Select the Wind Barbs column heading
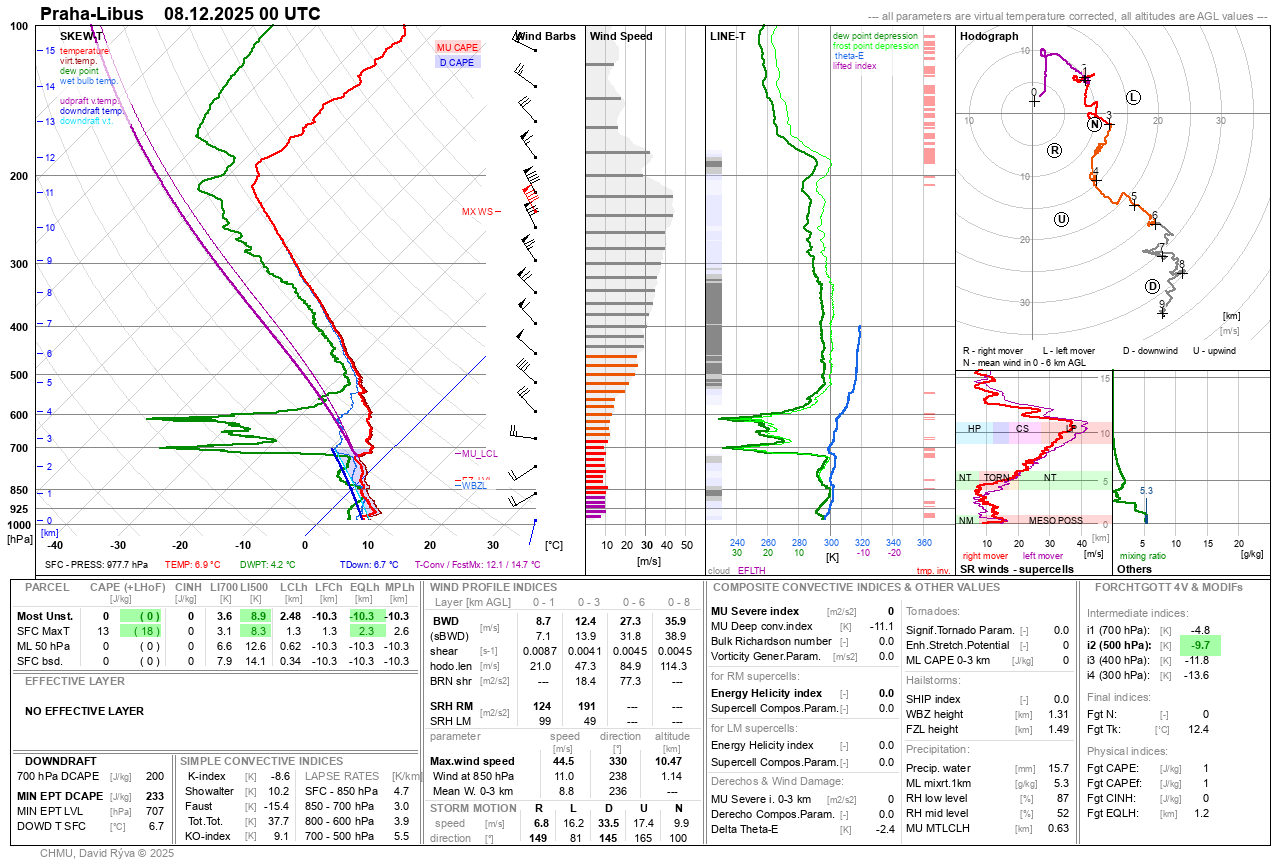 [x=545, y=36]
